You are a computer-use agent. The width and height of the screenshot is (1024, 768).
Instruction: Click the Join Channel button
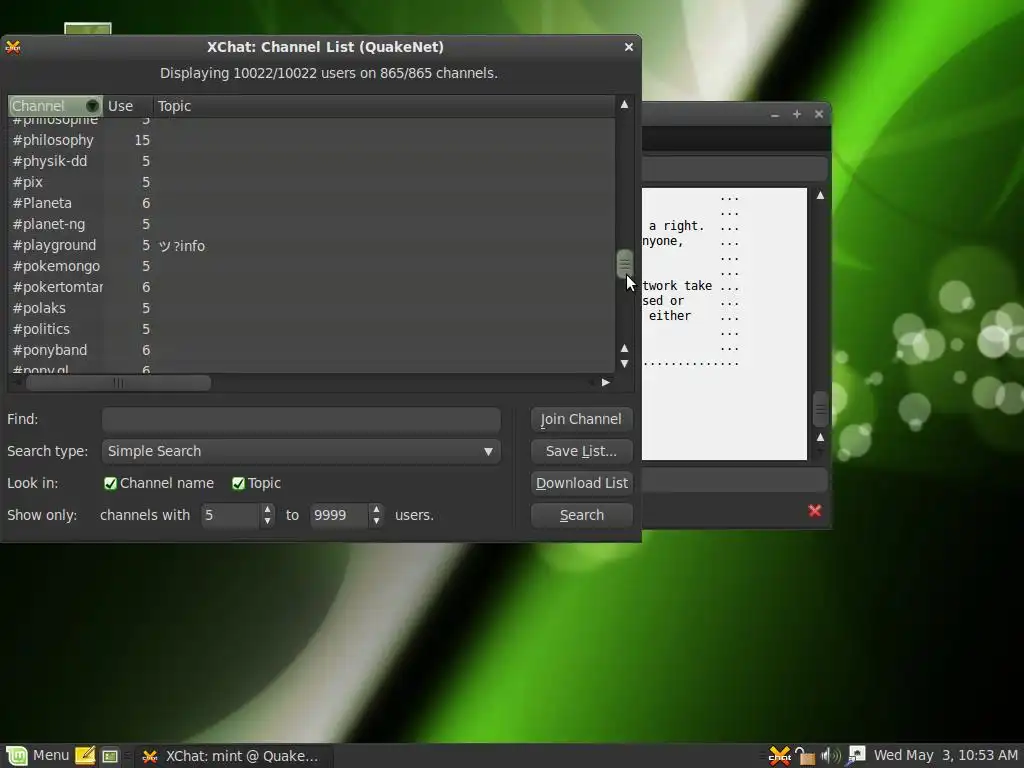[x=581, y=419]
